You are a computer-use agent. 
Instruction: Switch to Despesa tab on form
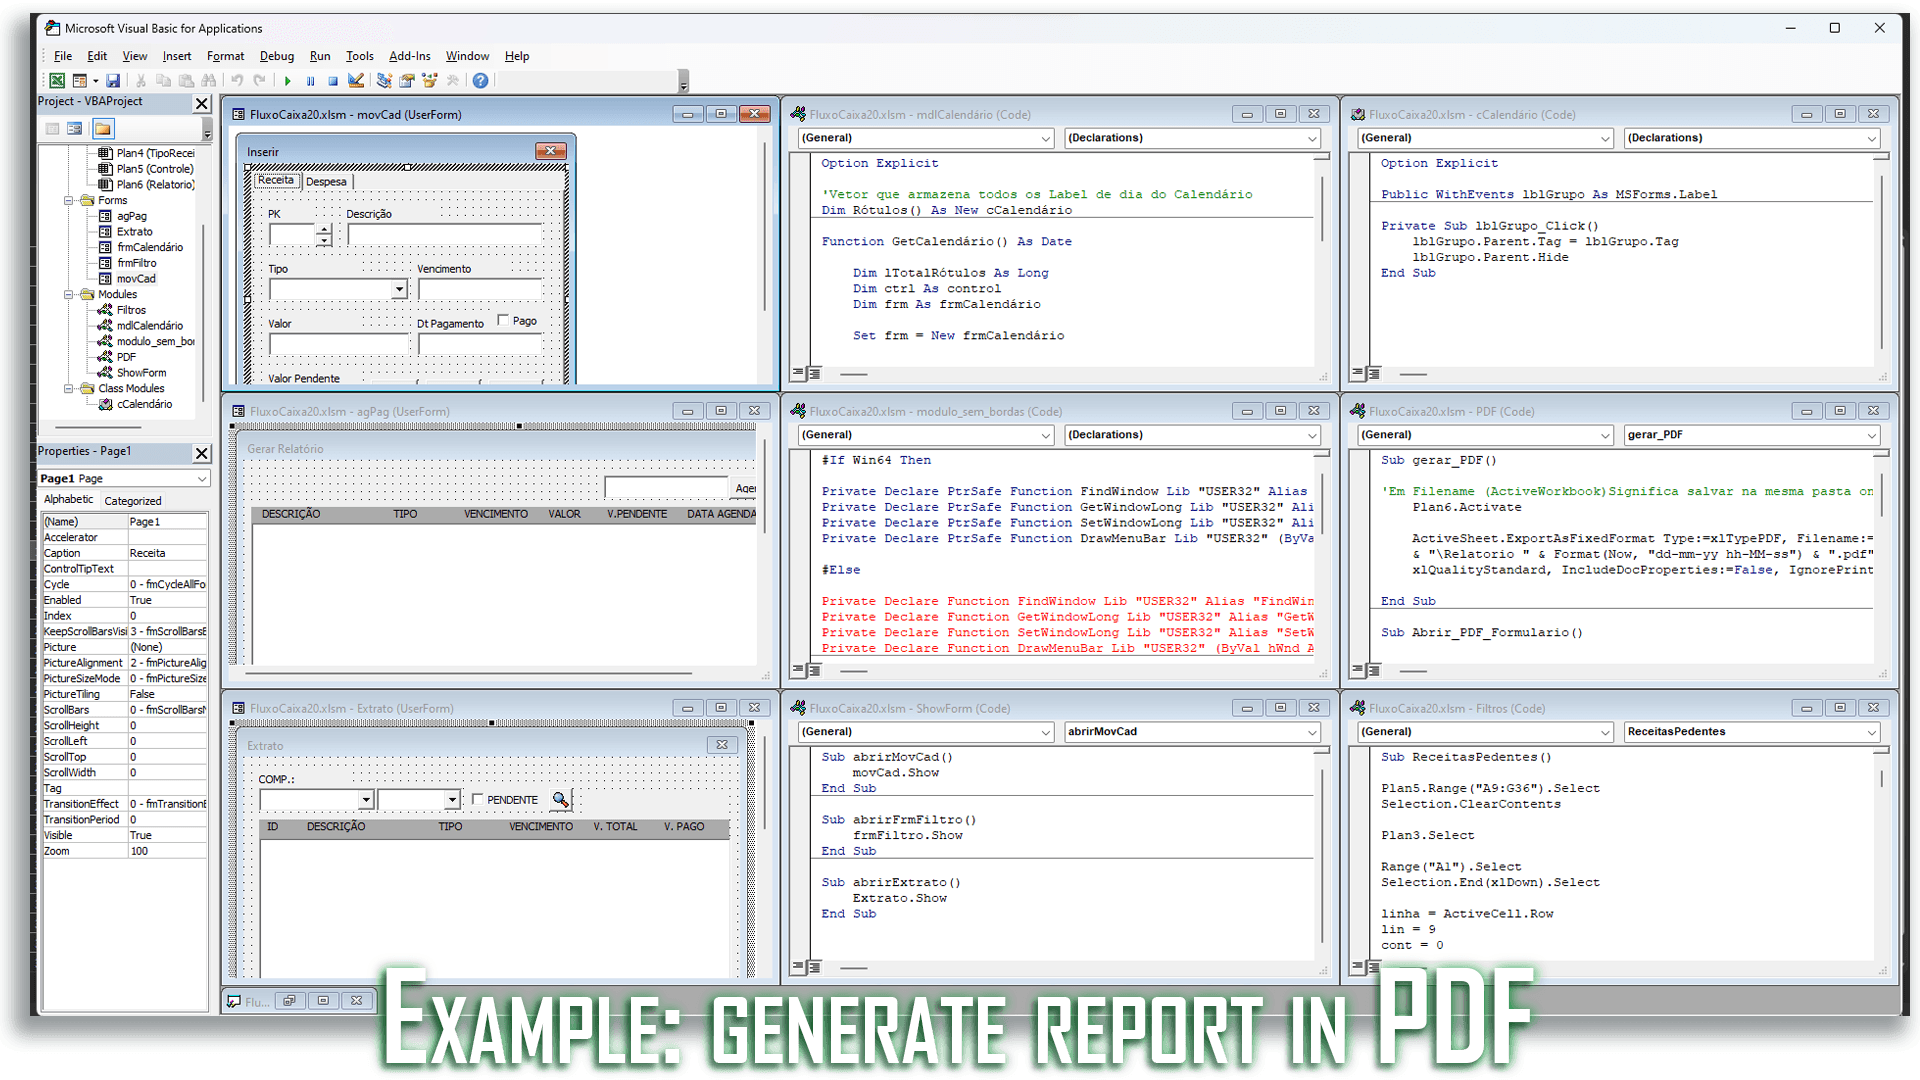pyautogui.click(x=326, y=182)
